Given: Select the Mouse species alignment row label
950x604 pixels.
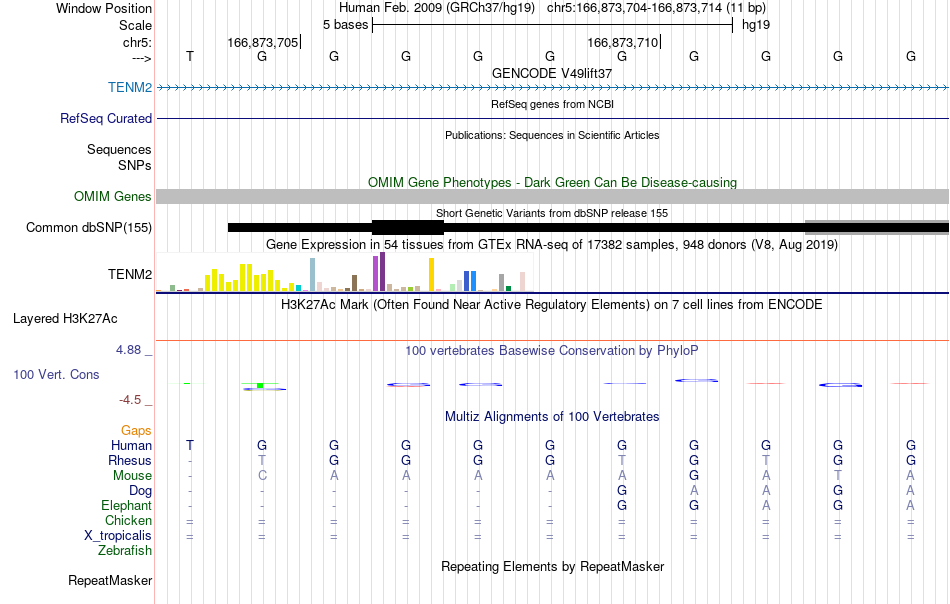Looking at the screenshot, I should tap(132, 476).
